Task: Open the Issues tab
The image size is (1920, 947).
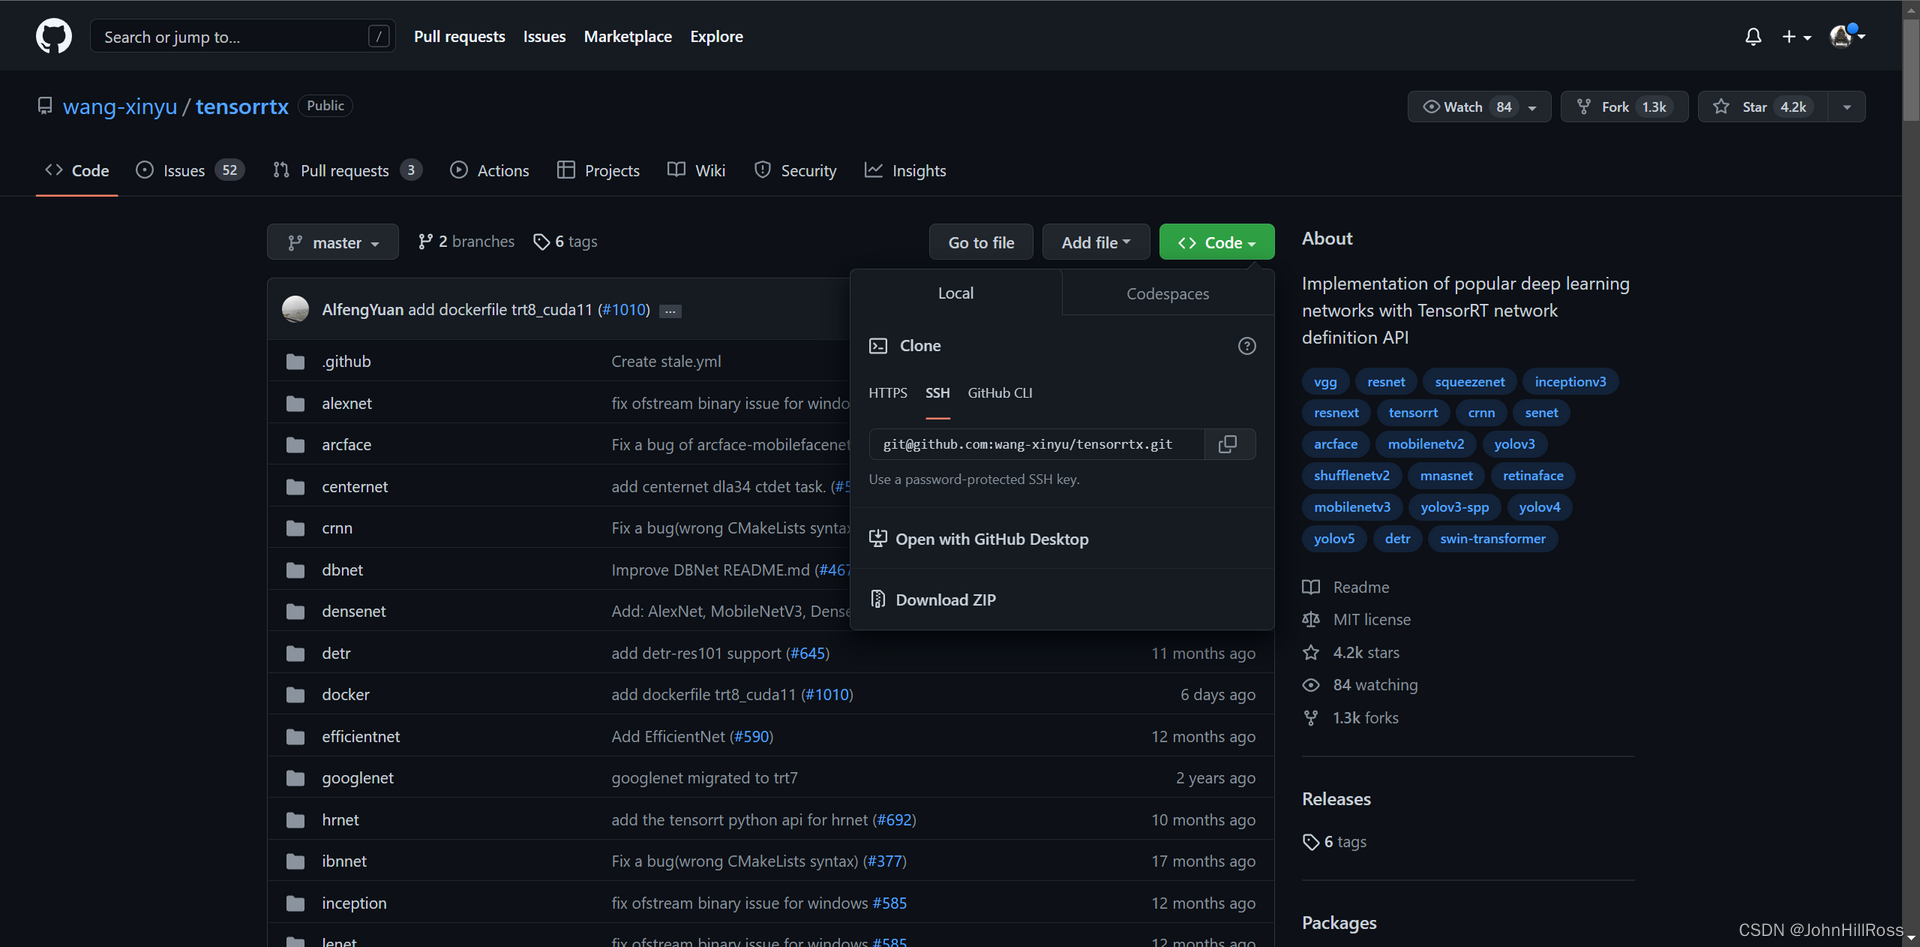Action: coord(190,170)
